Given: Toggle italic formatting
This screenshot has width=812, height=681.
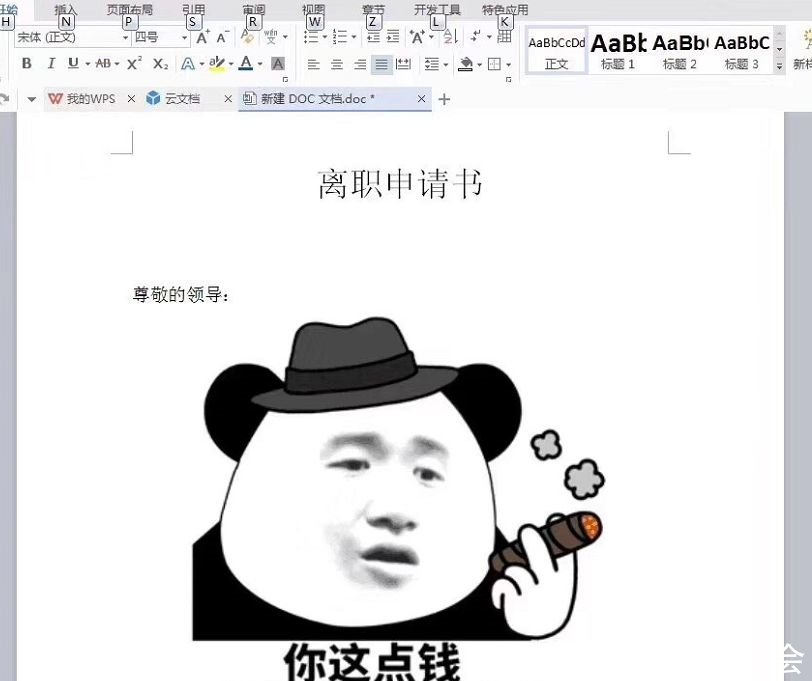Looking at the screenshot, I should click(x=51, y=64).
